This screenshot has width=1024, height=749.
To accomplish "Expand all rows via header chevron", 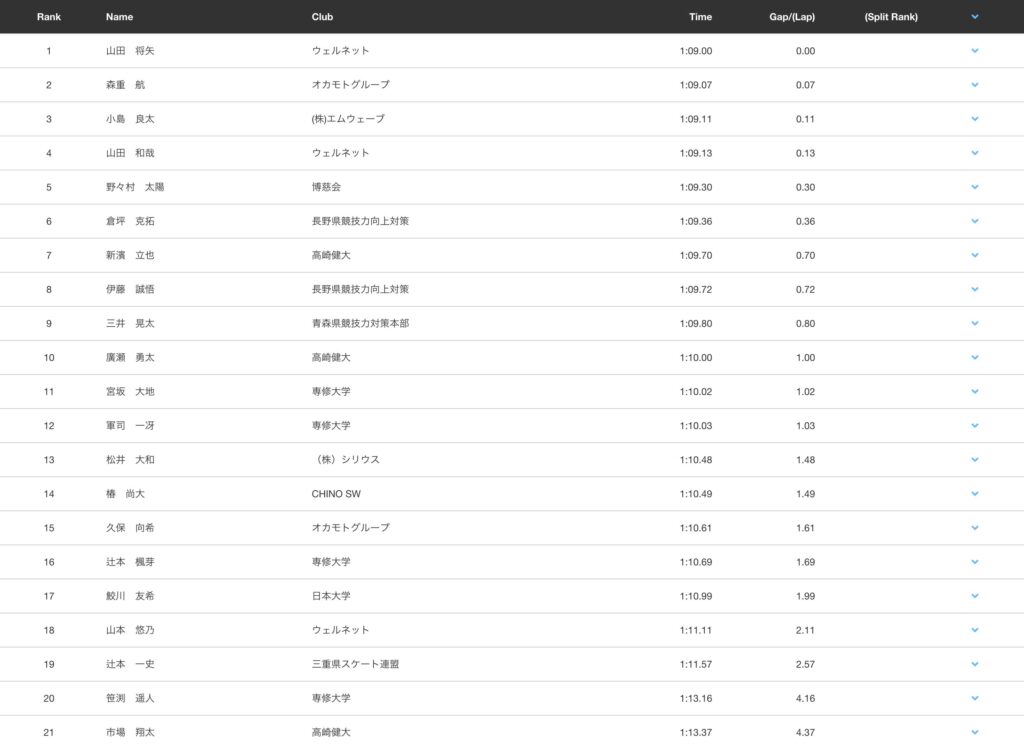I will click(974, 17).
